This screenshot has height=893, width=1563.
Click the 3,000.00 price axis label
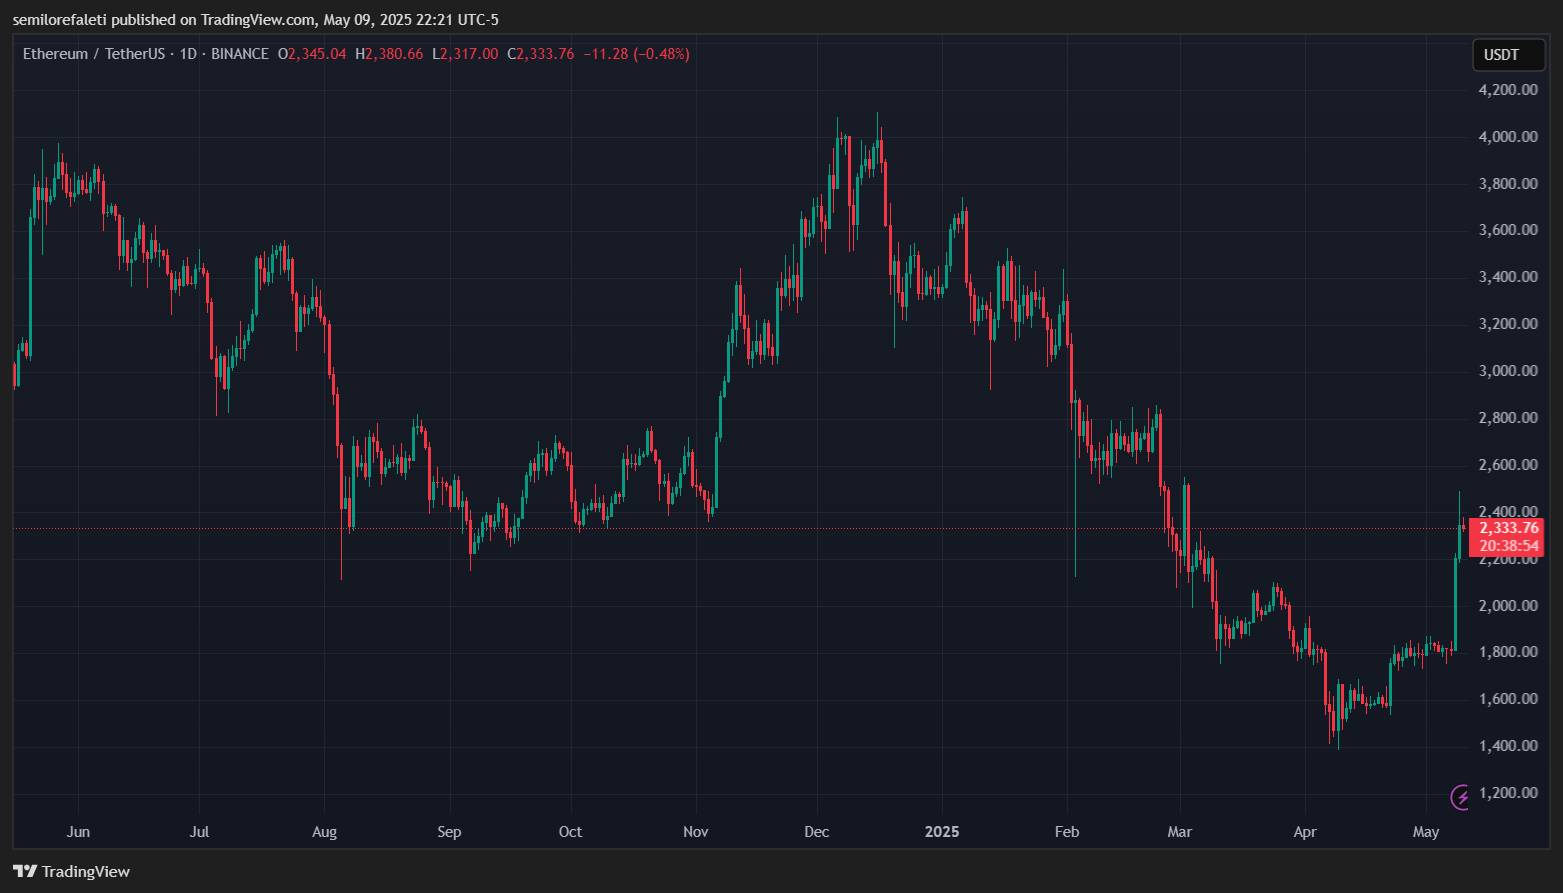point(1508,371)
